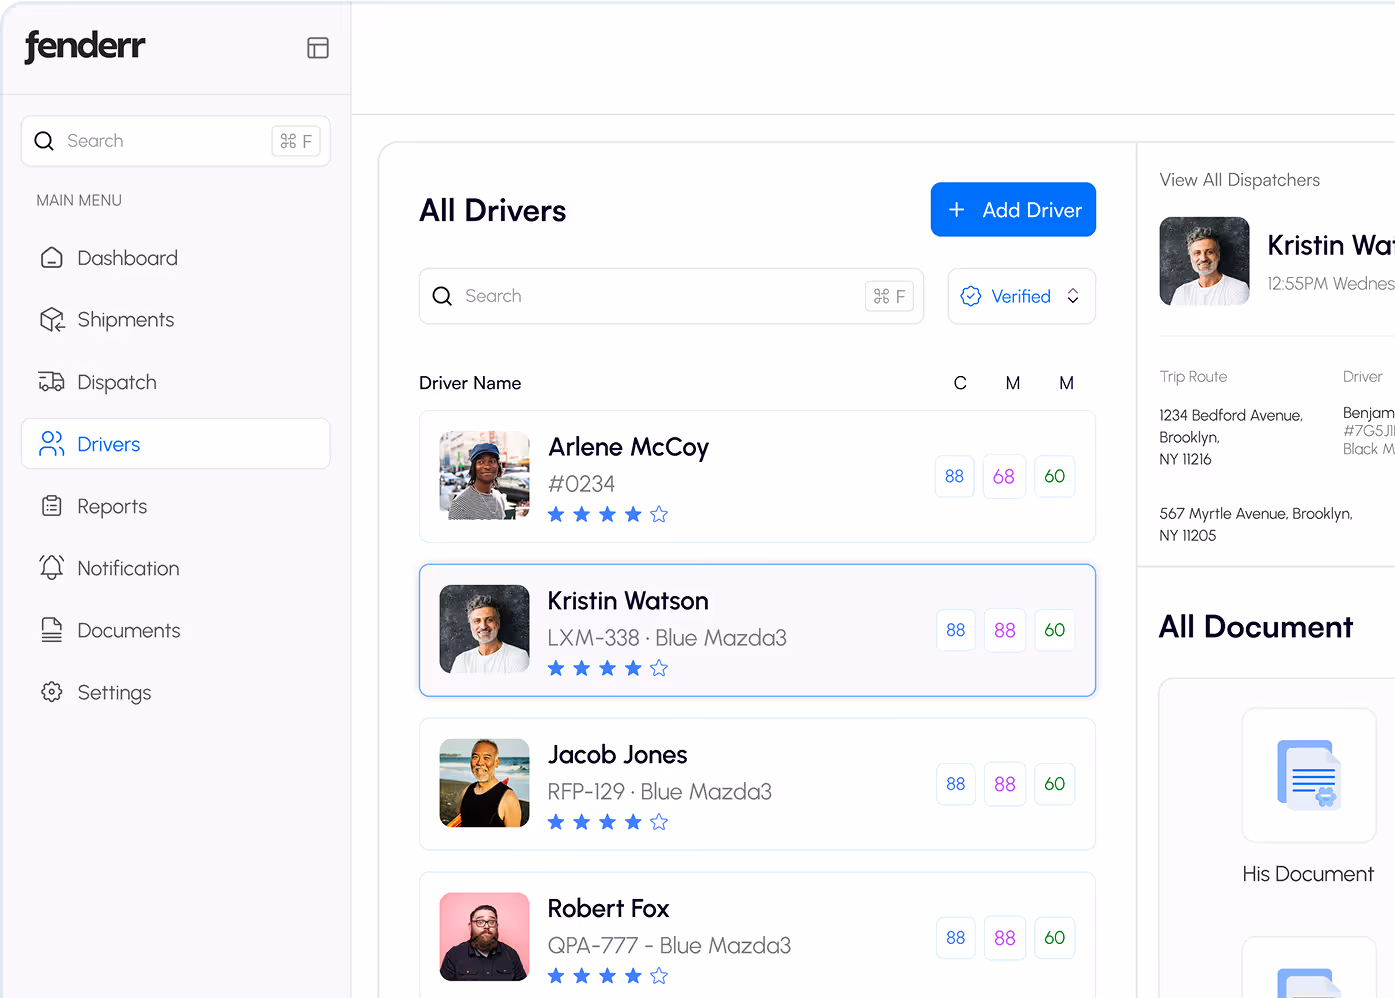Click Arlene McCoy's green 60 score badge
Viewport: 1395px width, 998px height.
1055,476
